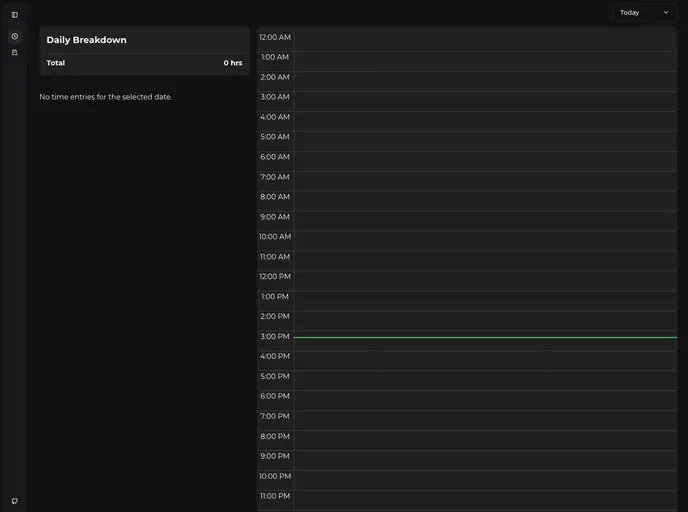The image size is (688, 512).
Task: Click the 12:00 PM hour label
Action: (275, 277)
